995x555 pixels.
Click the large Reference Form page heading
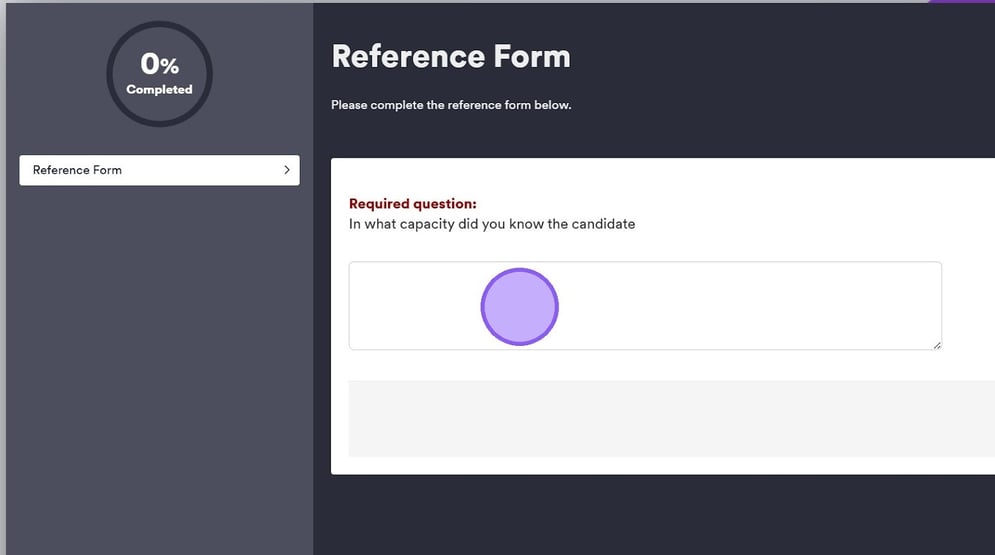click(x=450, y=56)
